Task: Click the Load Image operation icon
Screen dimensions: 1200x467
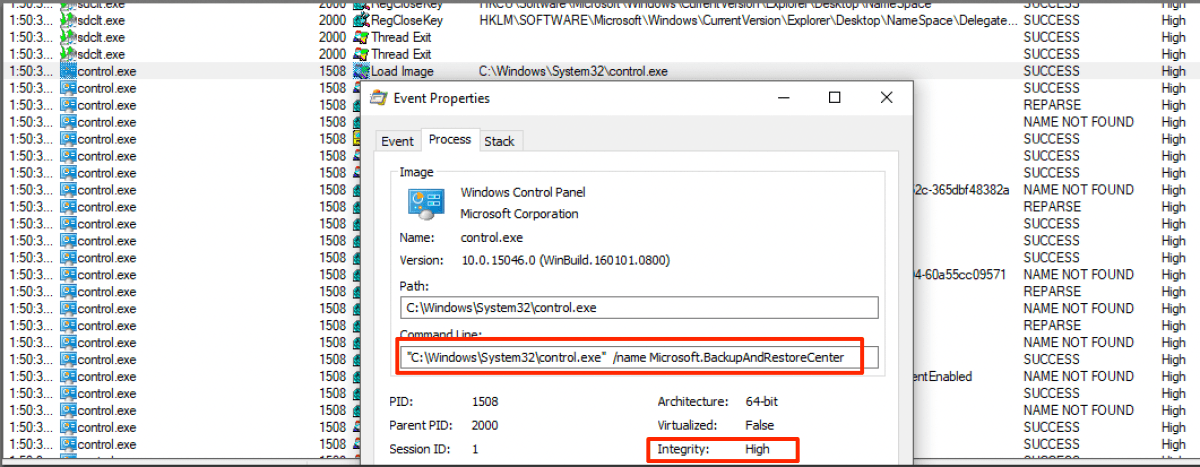Action: click(x=361, y=72)
